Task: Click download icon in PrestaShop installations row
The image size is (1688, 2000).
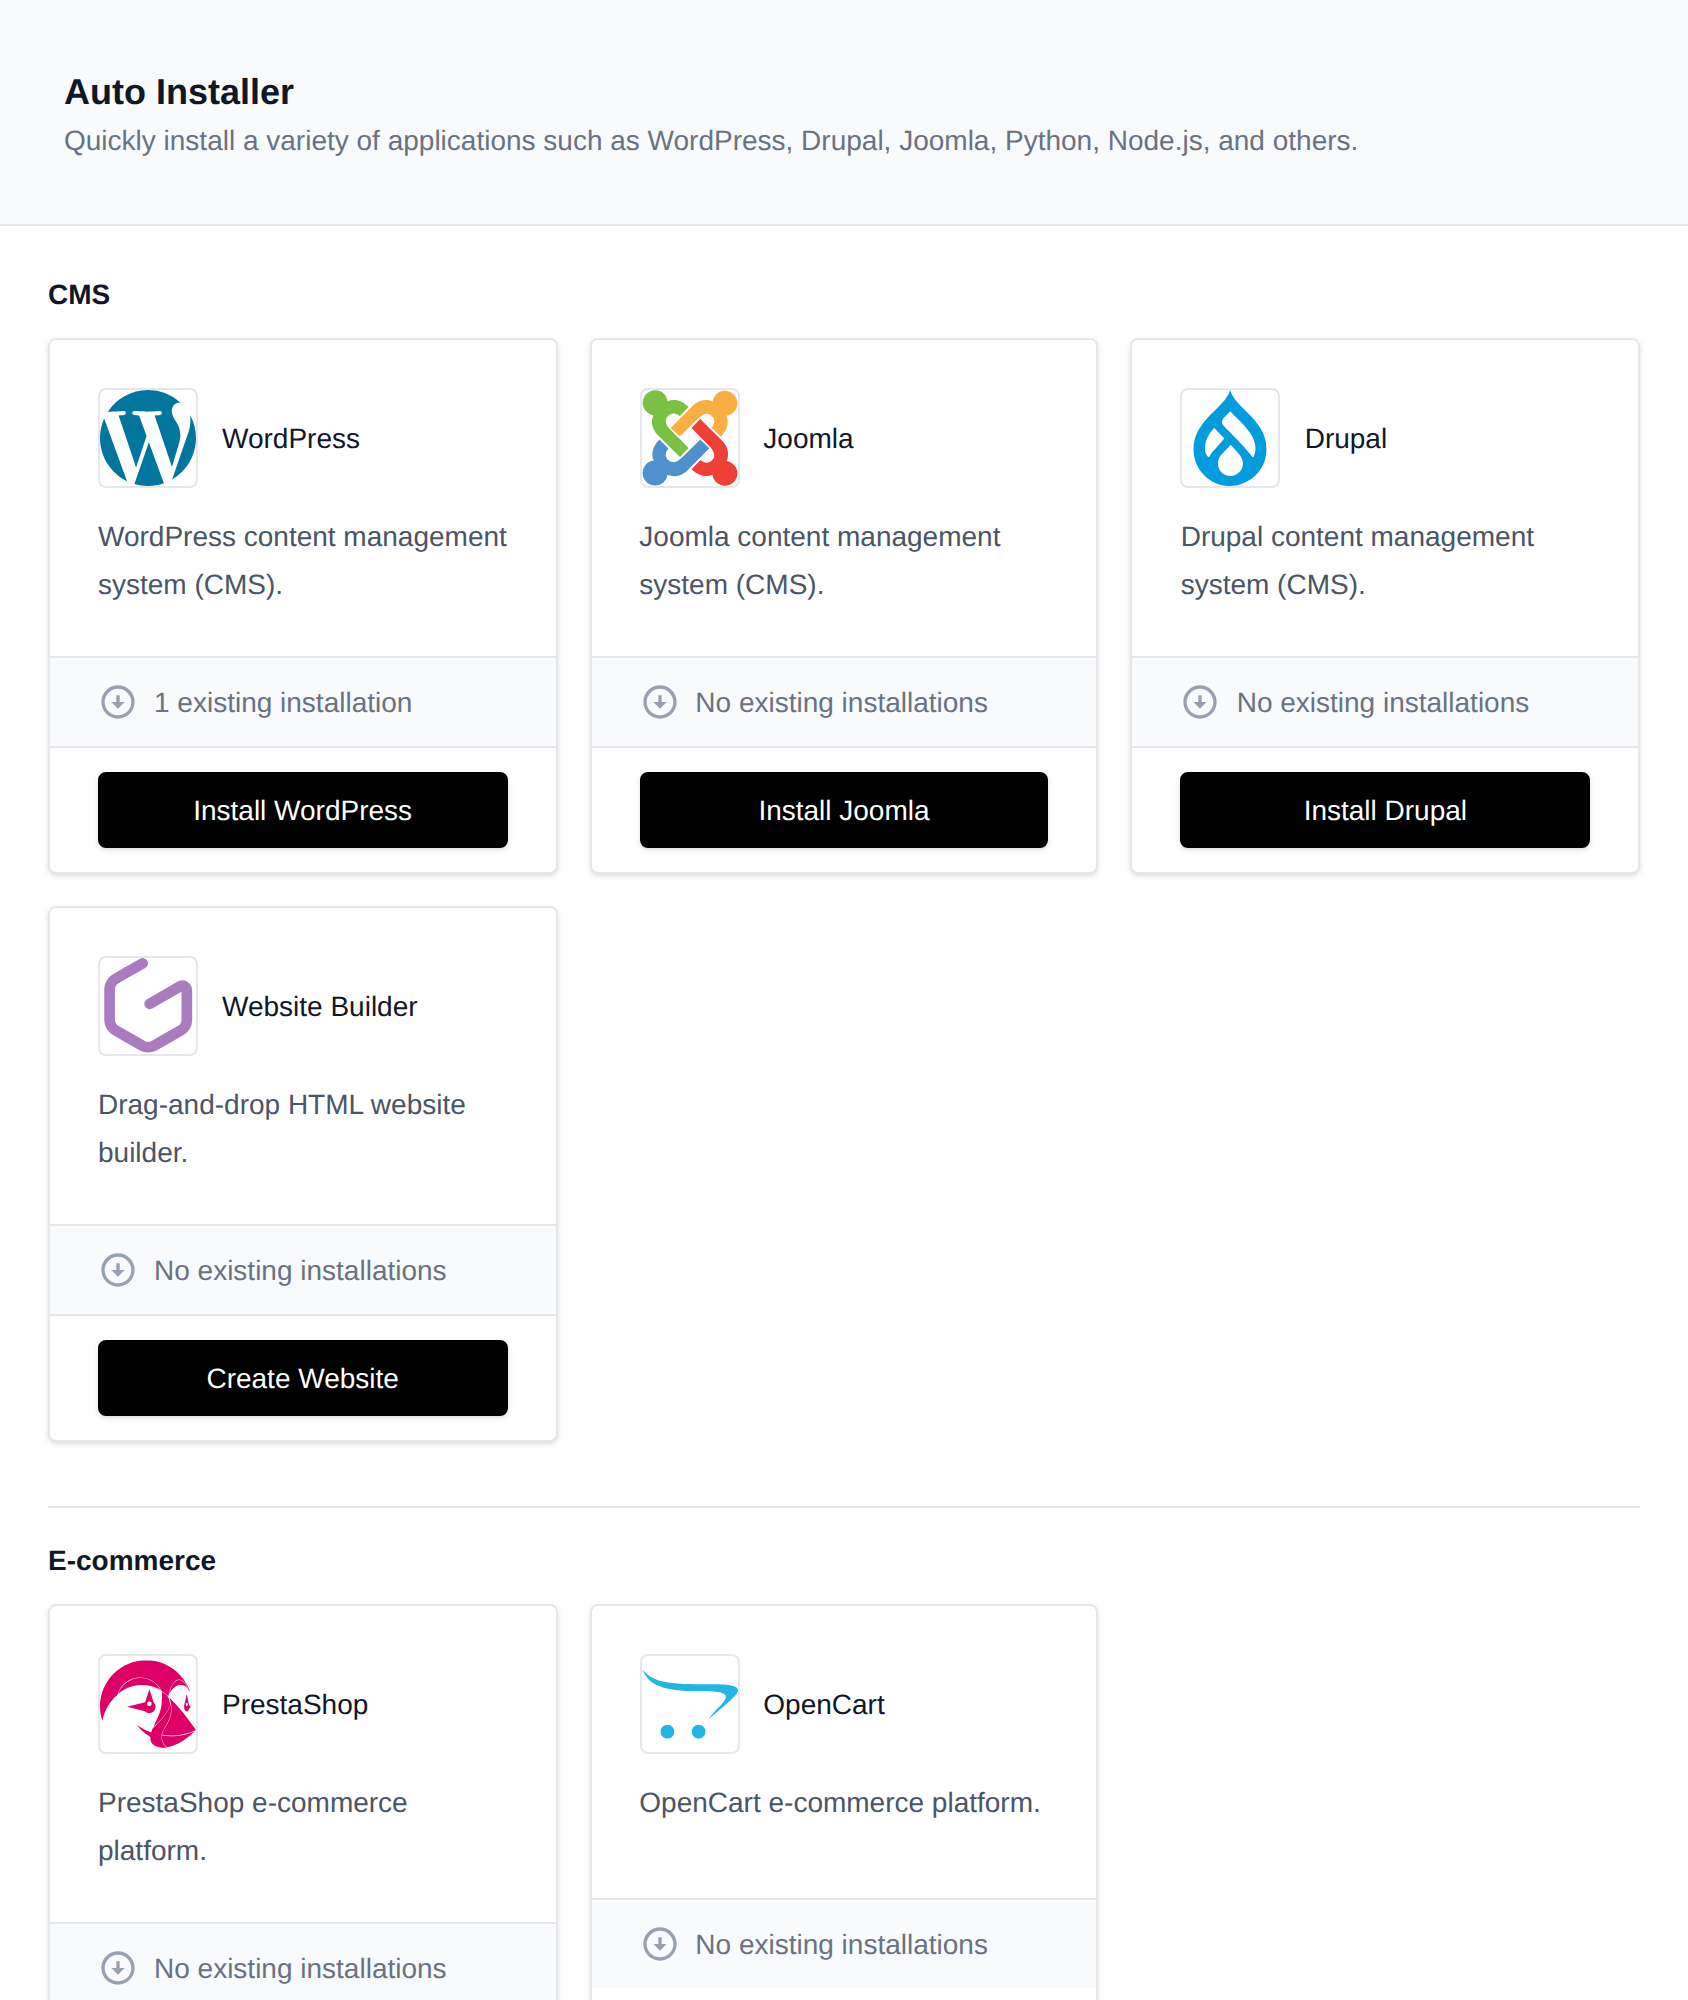Action: 118,1968
